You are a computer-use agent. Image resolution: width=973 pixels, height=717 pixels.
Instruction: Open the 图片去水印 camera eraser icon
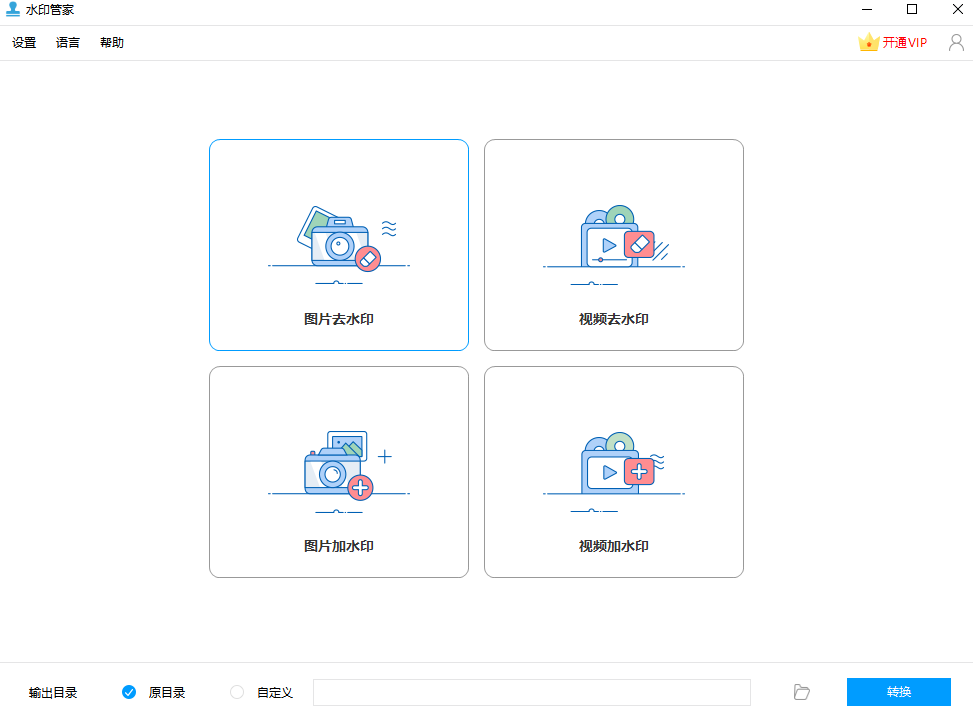pyautogui.click(x=339, y=245)
